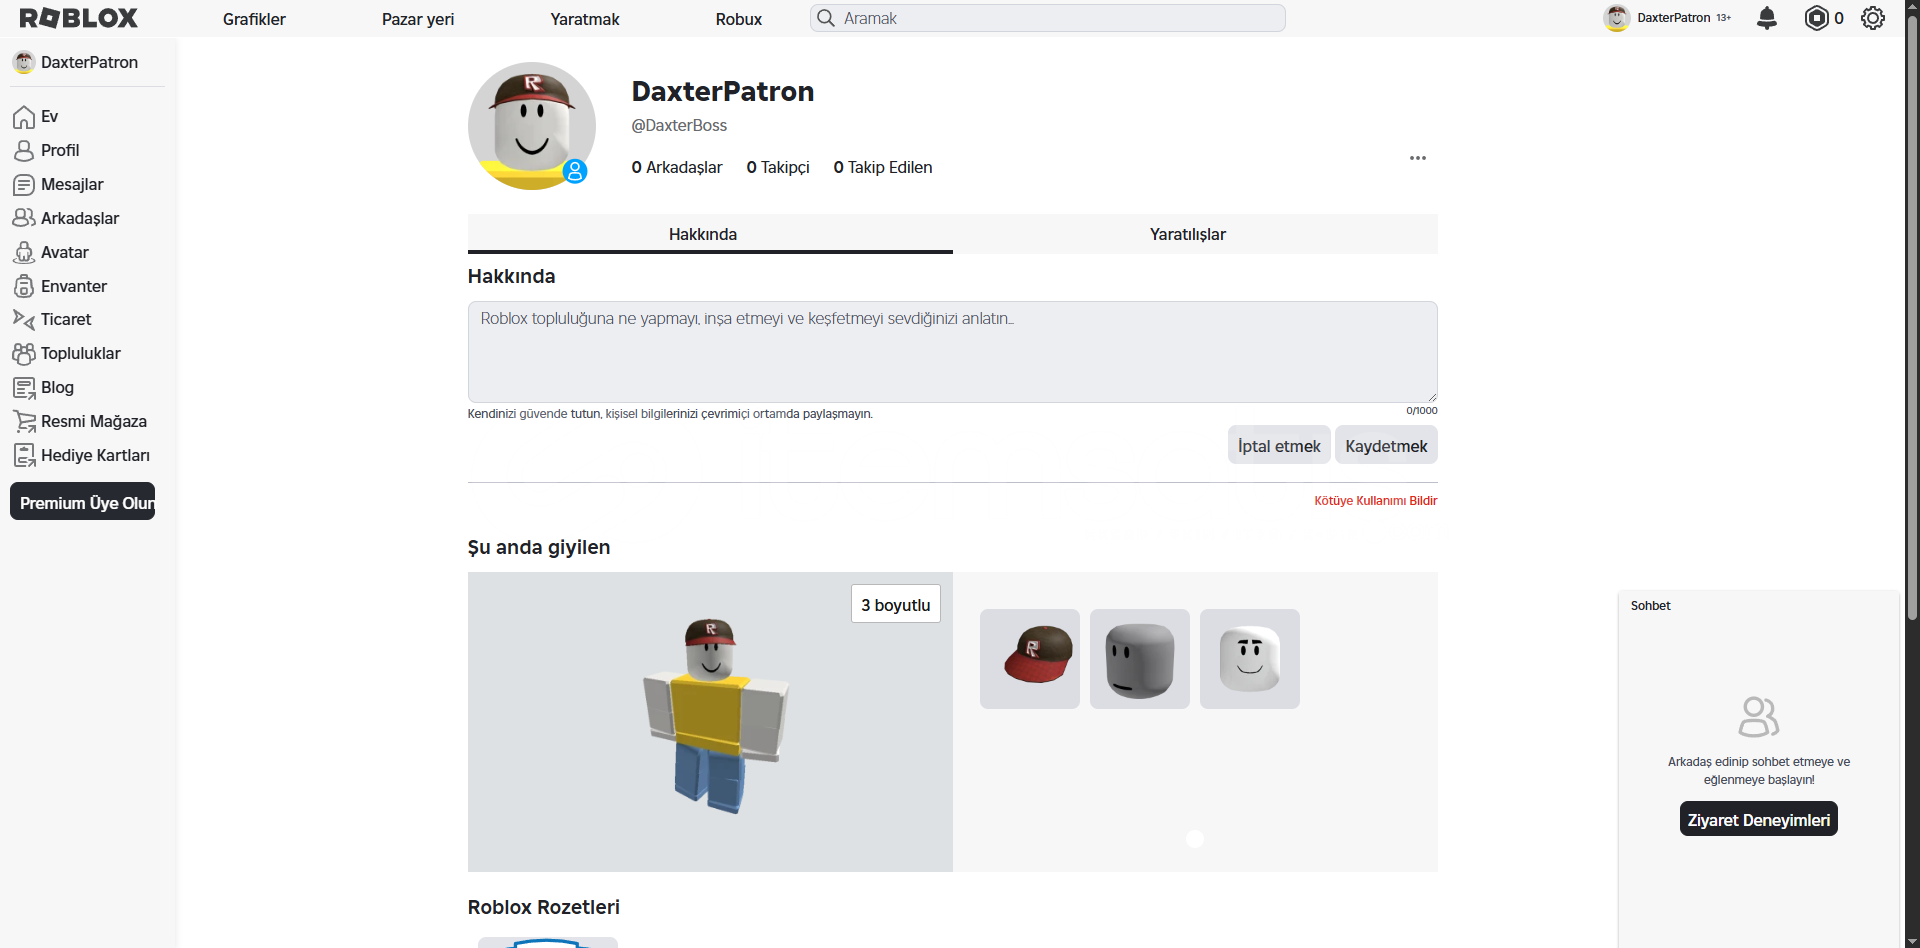Image resolution: width=1920 pixels, height=948 pixels.
Task: Open the notifications bell
Action: click(1767, 18)
